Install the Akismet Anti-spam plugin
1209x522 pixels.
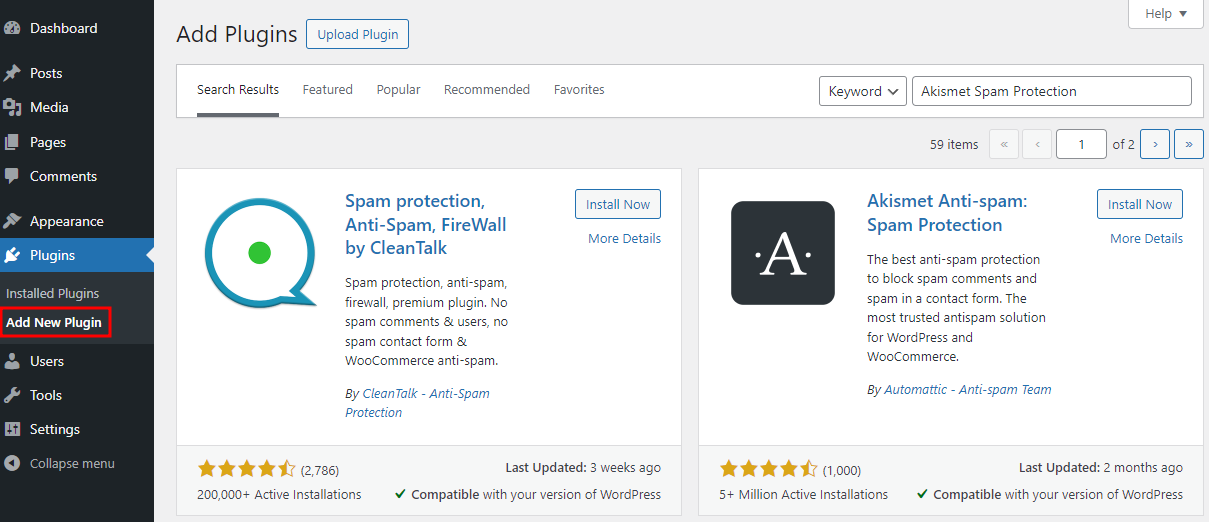click(x=1139, y=204)
